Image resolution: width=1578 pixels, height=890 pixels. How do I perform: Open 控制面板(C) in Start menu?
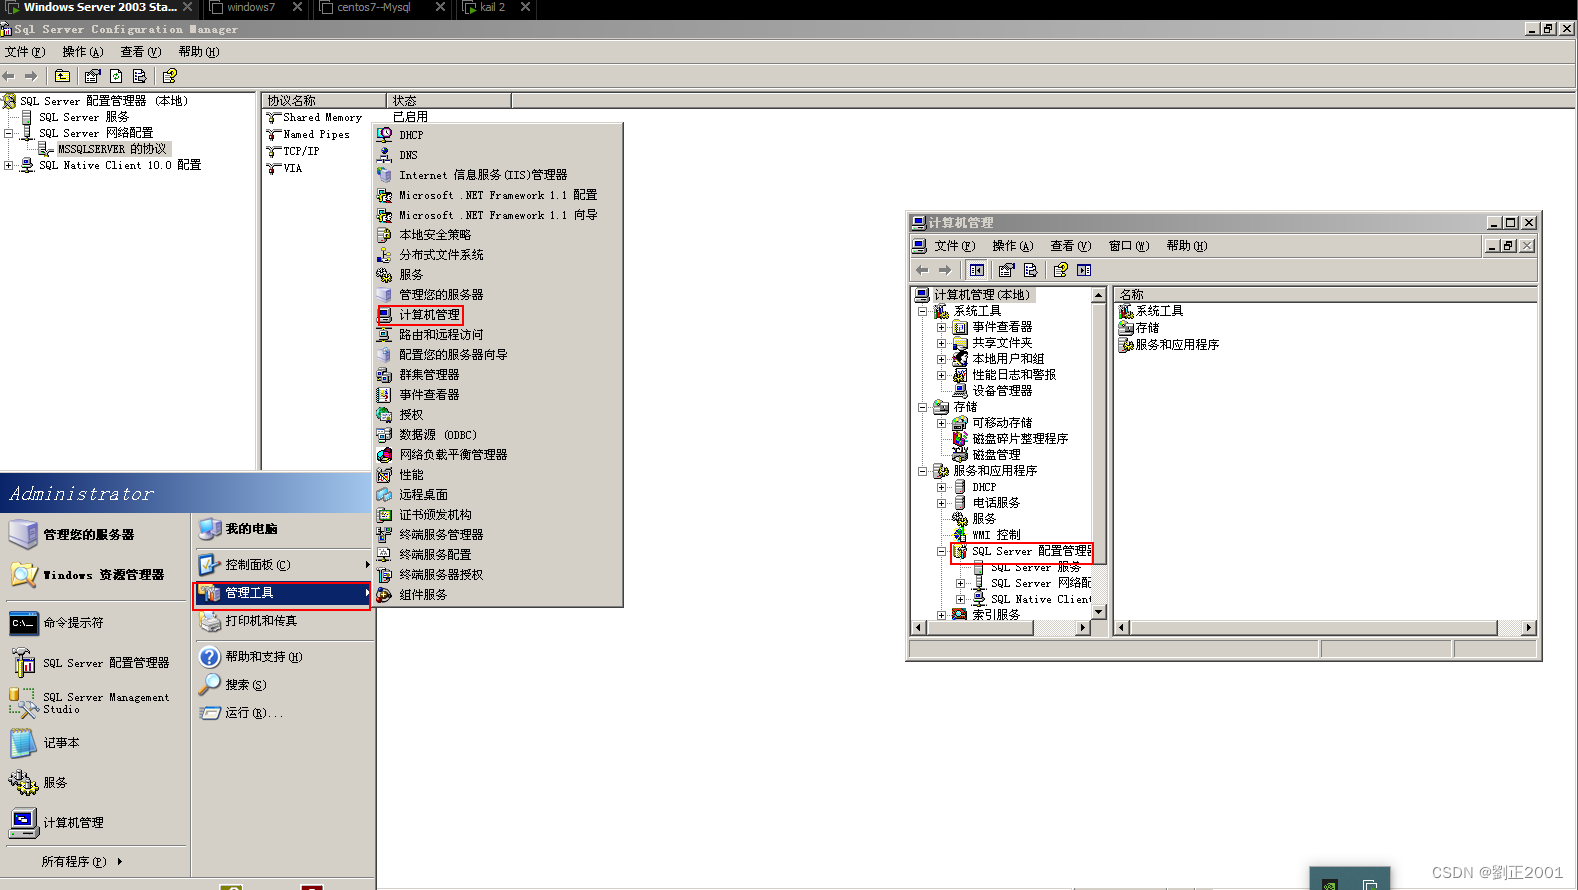pos(282,565)
